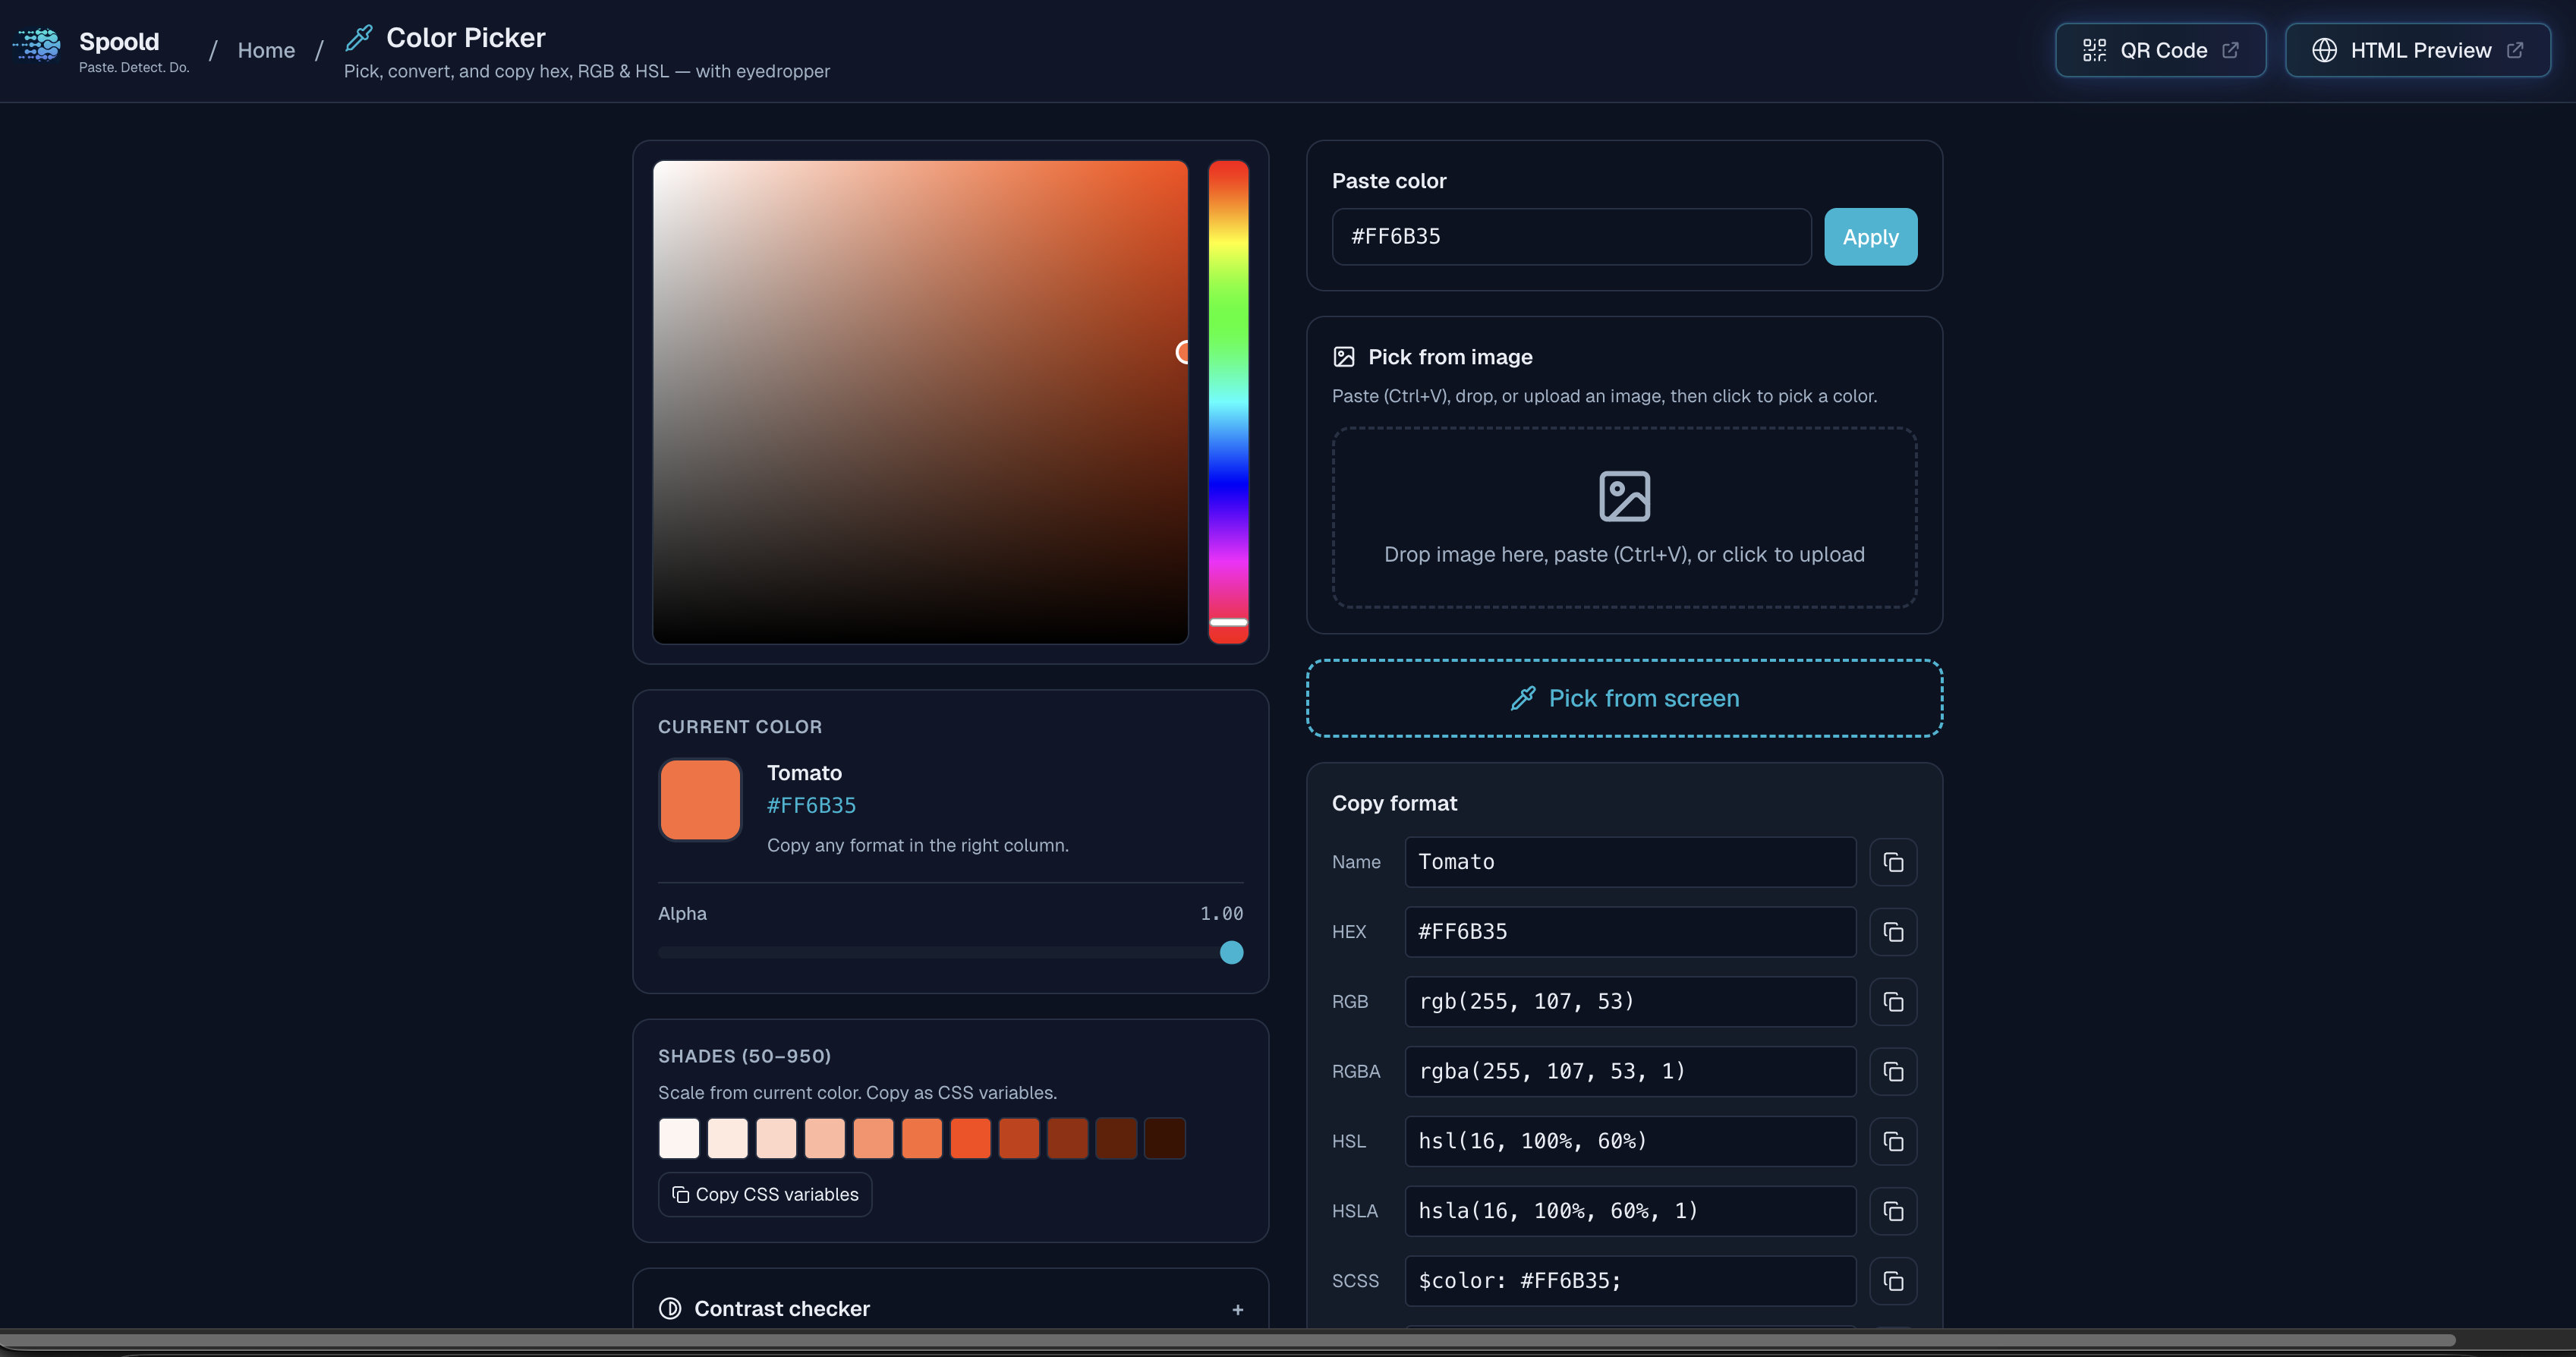The height and width of the screenshot is (1357, 2576).
Task: Activate Pick from screen eyedropper
Action: (1624, 698)
